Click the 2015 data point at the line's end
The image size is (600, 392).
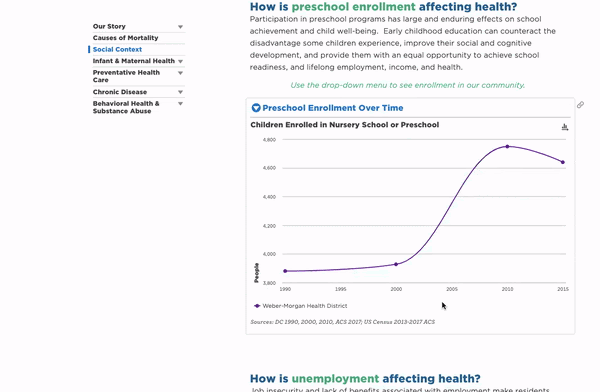click(563, 162)
